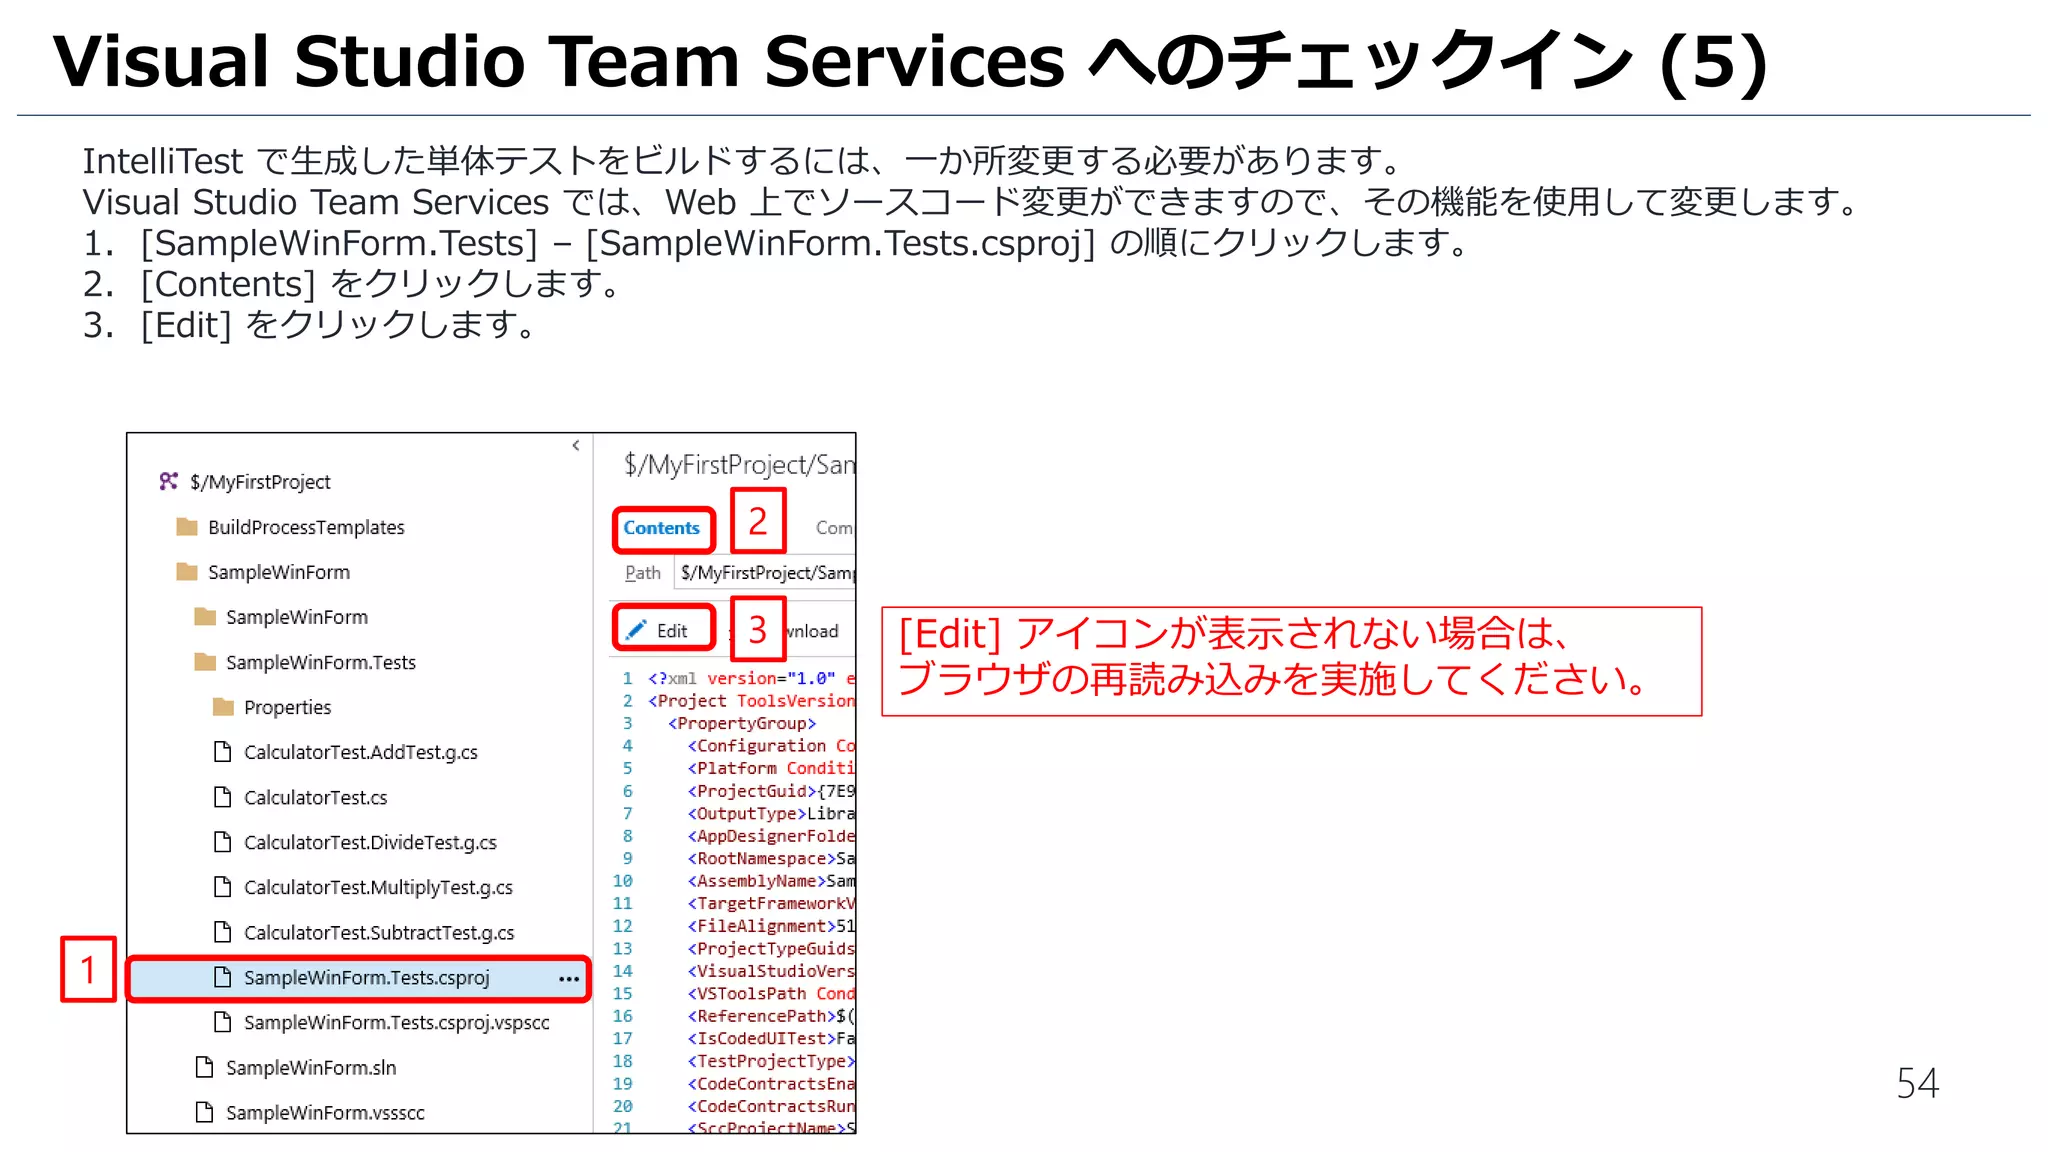Click the $/MyFirstProject repository root icon
The image size is (2048, 1152).
point(168,481)
